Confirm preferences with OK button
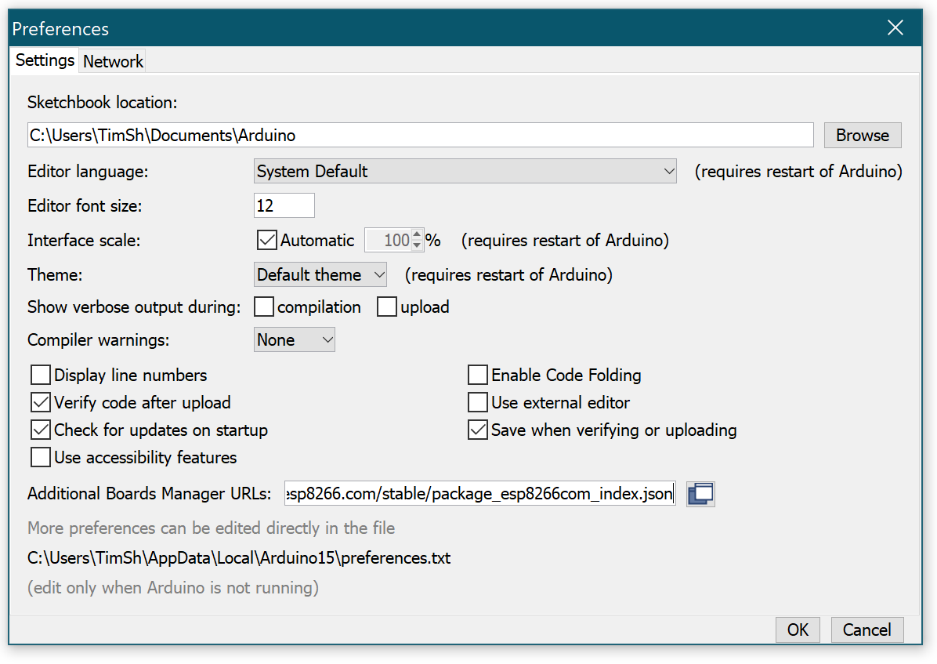Screen dimensions: 937x664 click(x=797, y=630)
